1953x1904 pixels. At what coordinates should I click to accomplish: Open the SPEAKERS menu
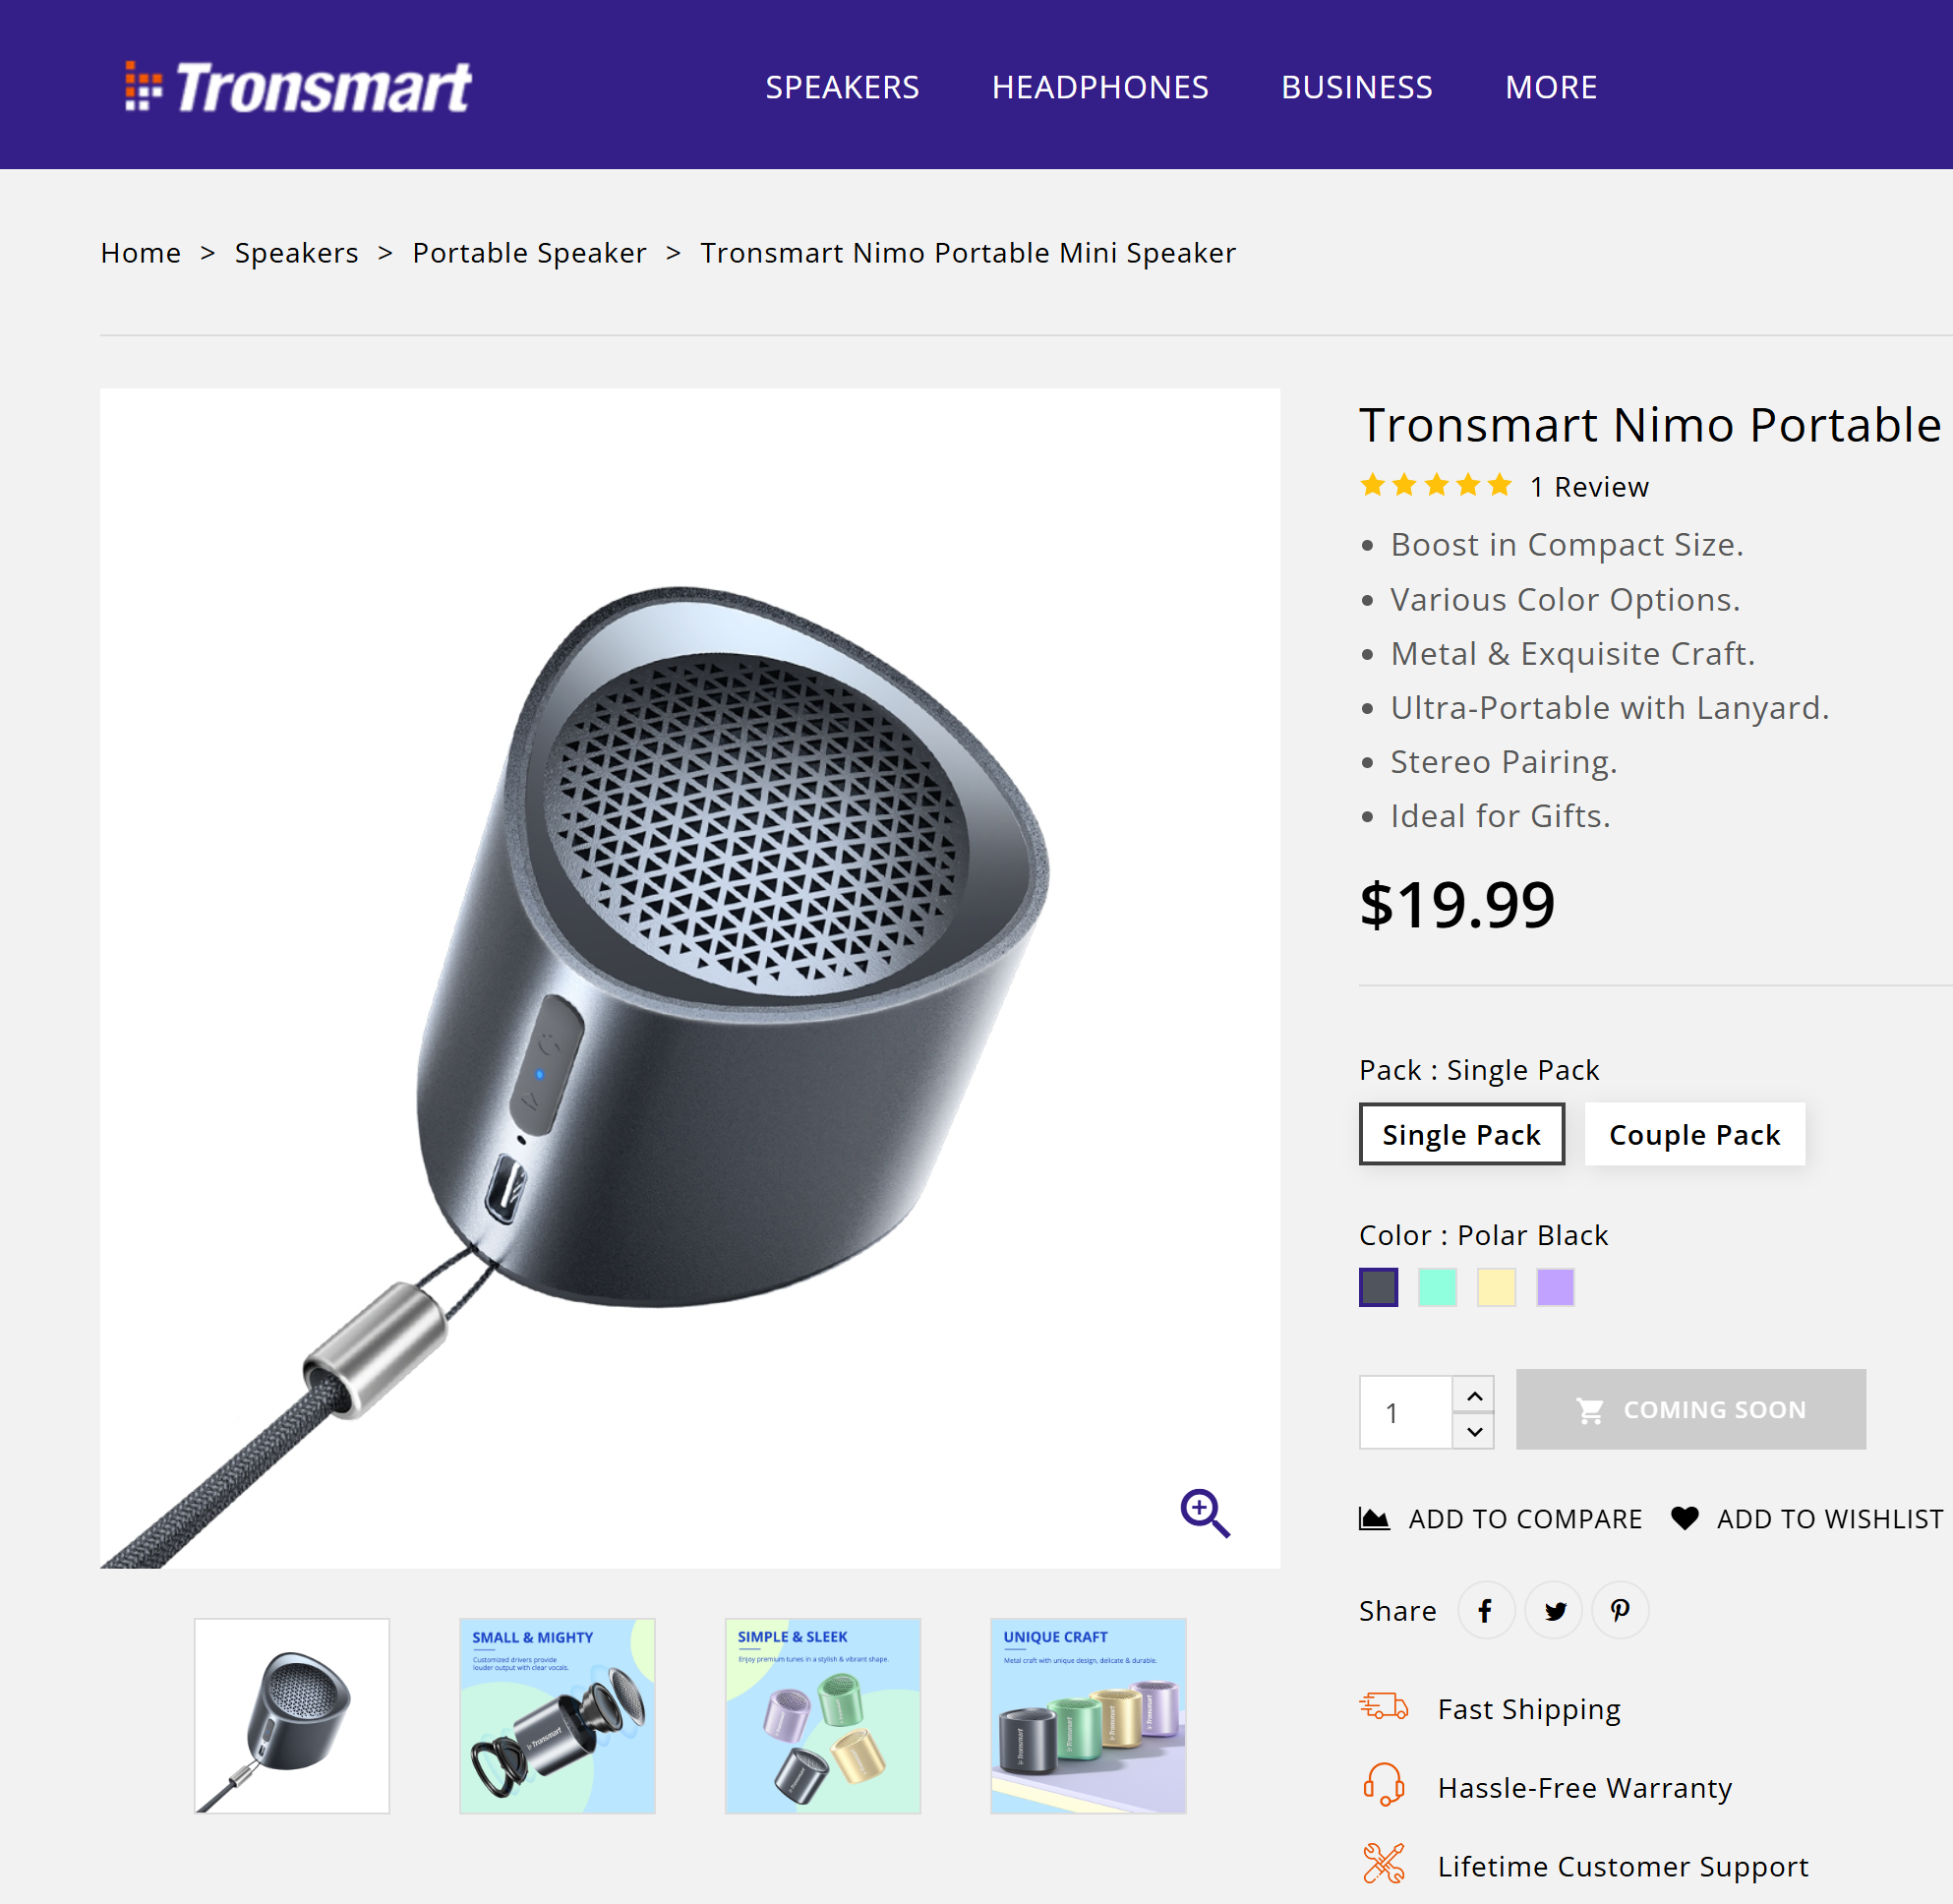843,88
